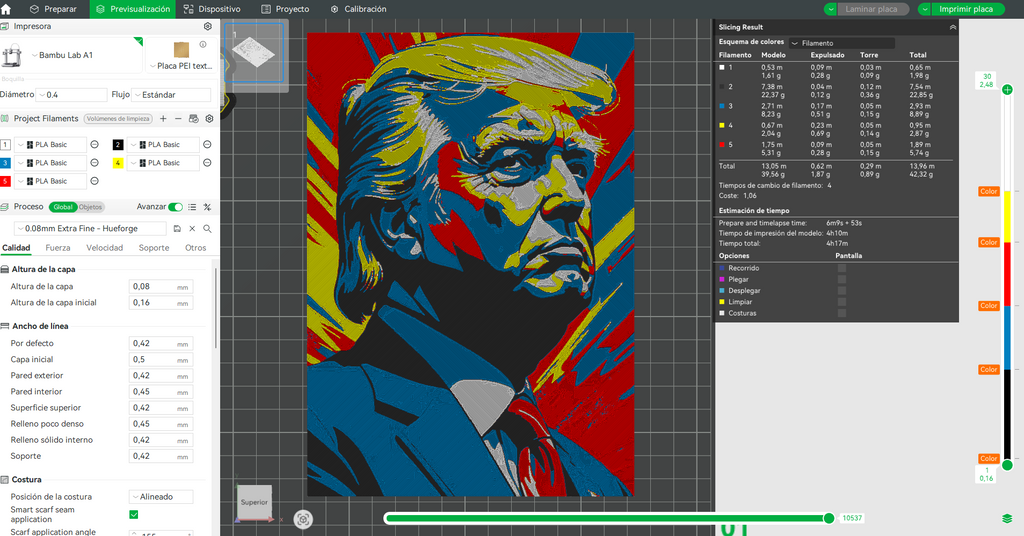Image resolution: width=1024 pixels, height=536 pixels.
Task: Save the current process preset
Action: [x=177, y=229]
